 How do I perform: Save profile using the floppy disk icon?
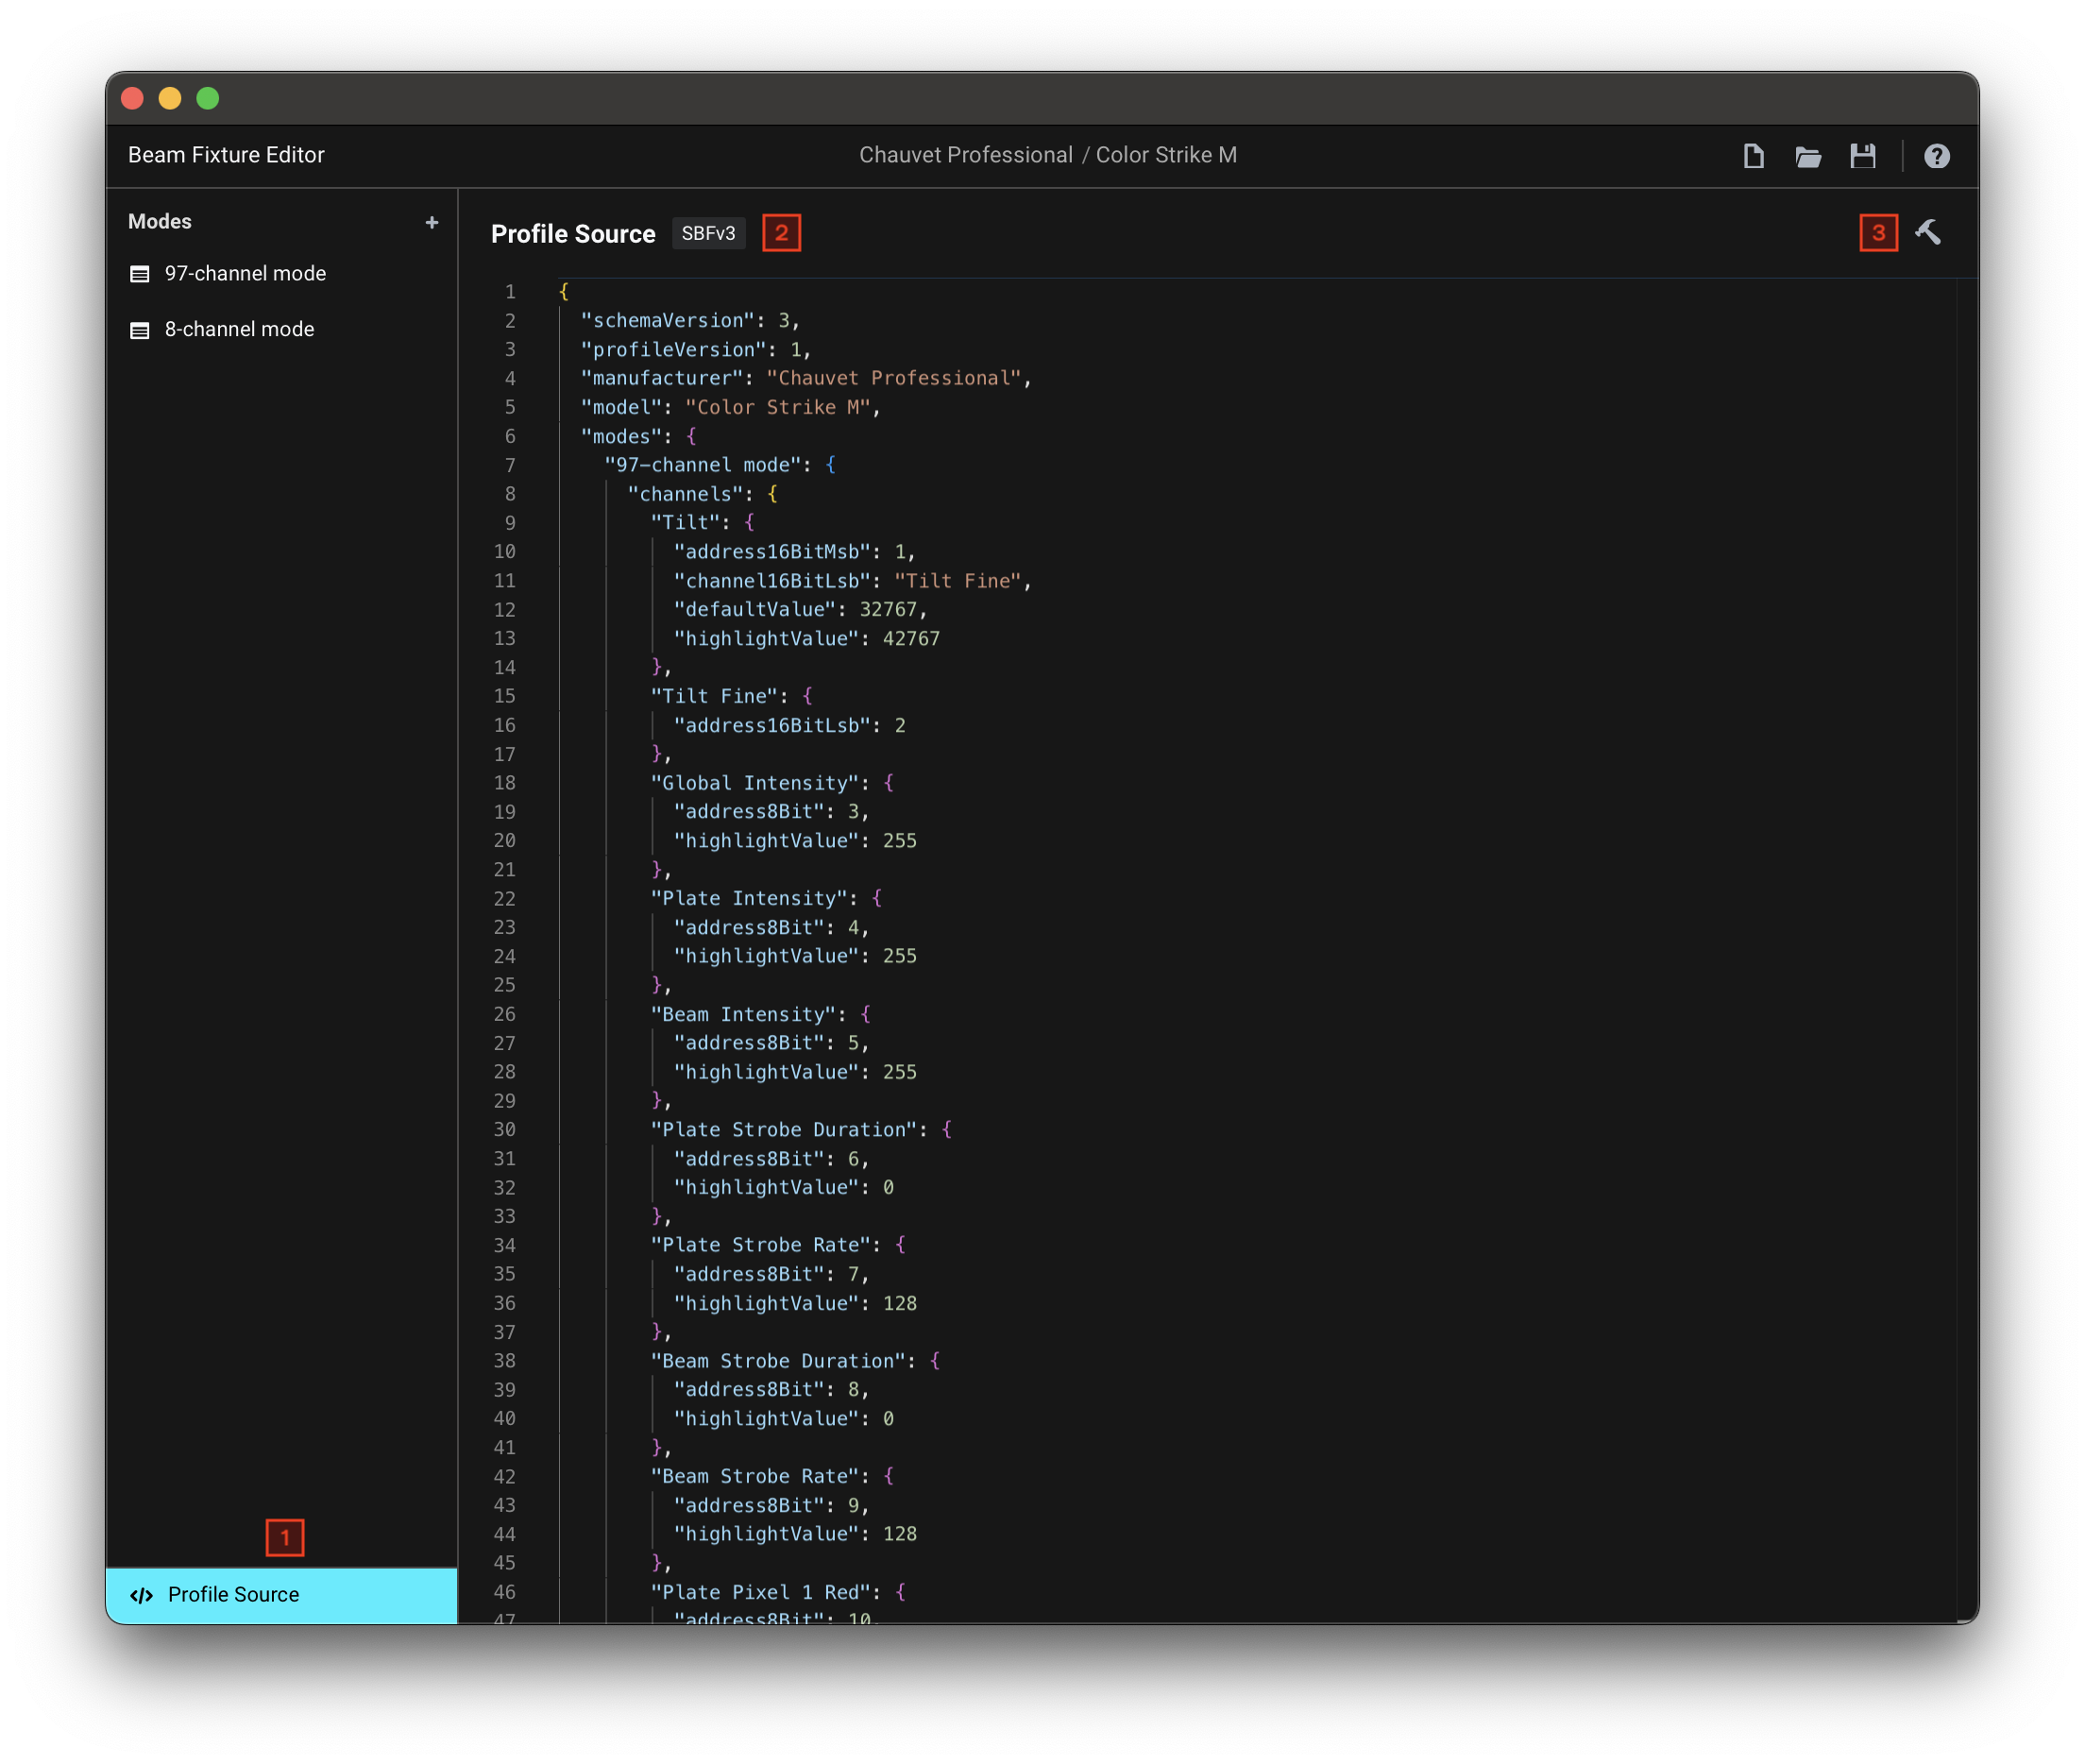click(x=1862, y=156)
